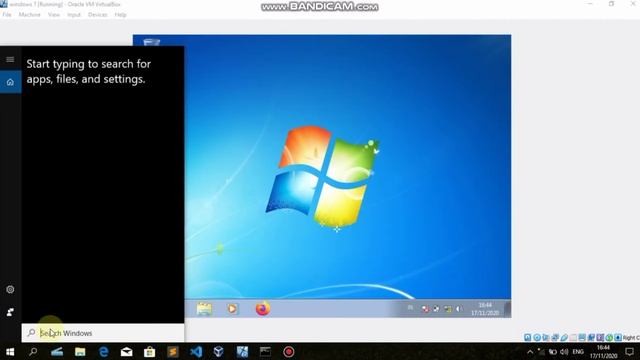The width and height of the screenshot is (640, 360).
Task: Click the Search Windows input field
Action: tap(103, 333)
